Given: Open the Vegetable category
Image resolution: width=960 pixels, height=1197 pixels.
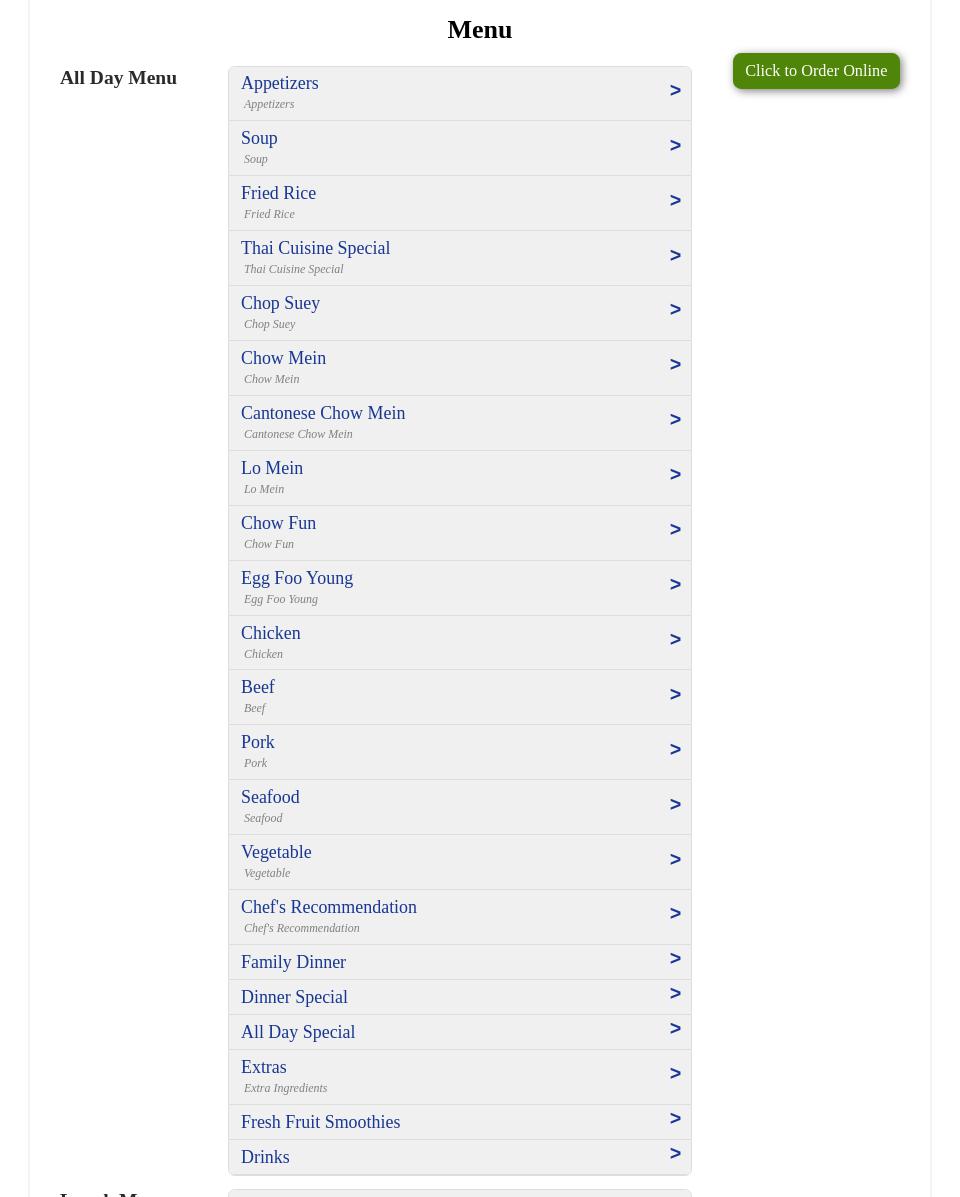Looking at the screenshot, I should pos(276,852).
